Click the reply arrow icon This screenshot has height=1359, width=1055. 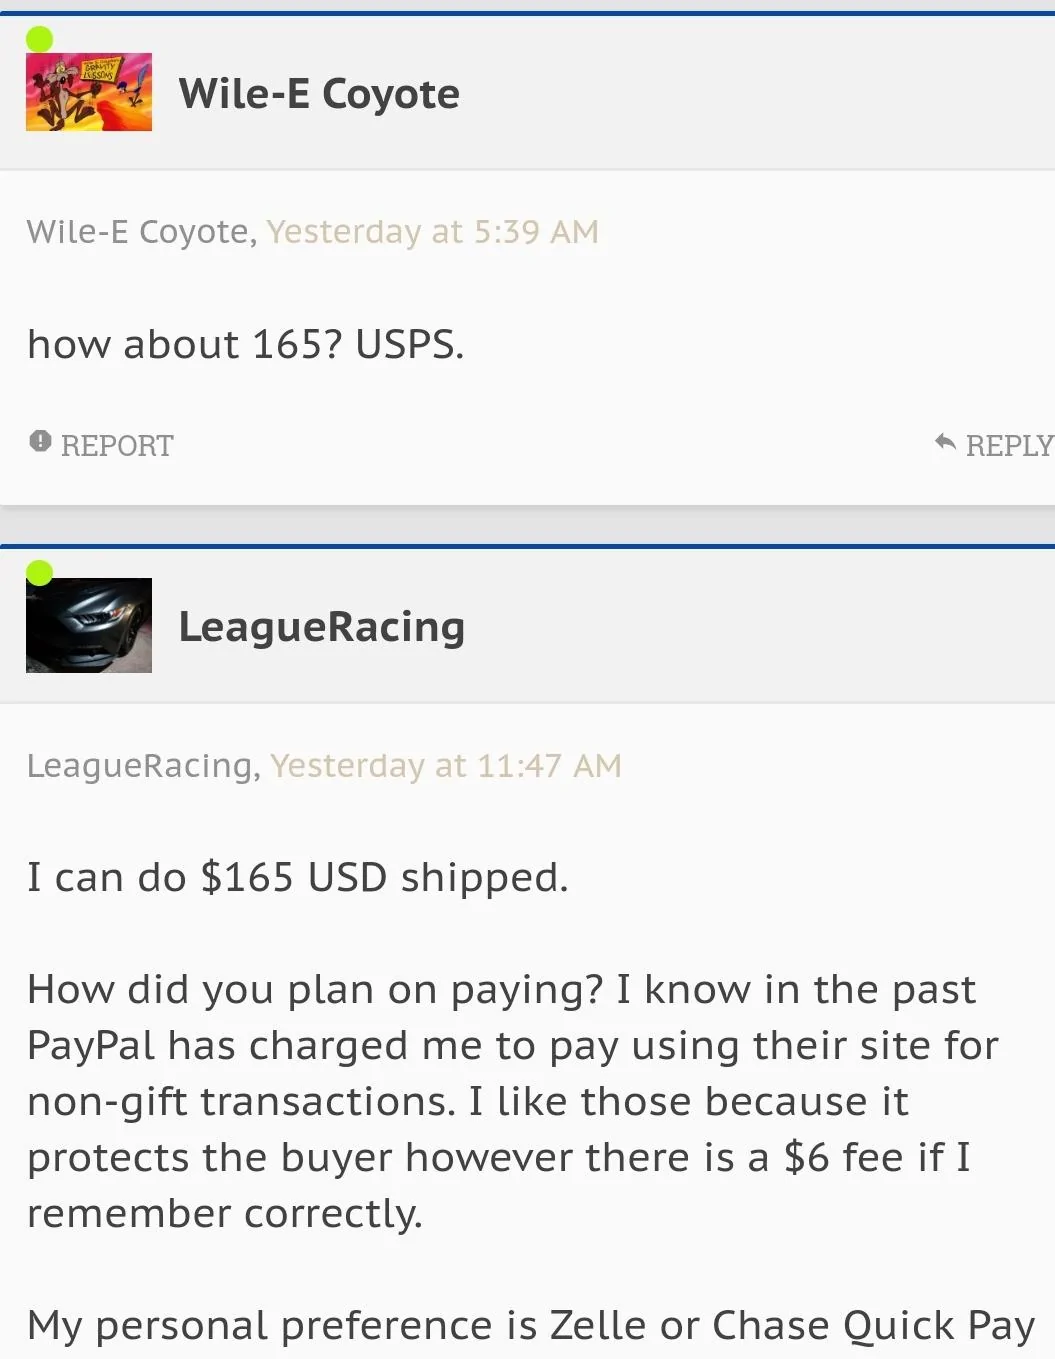coord(945,442)
